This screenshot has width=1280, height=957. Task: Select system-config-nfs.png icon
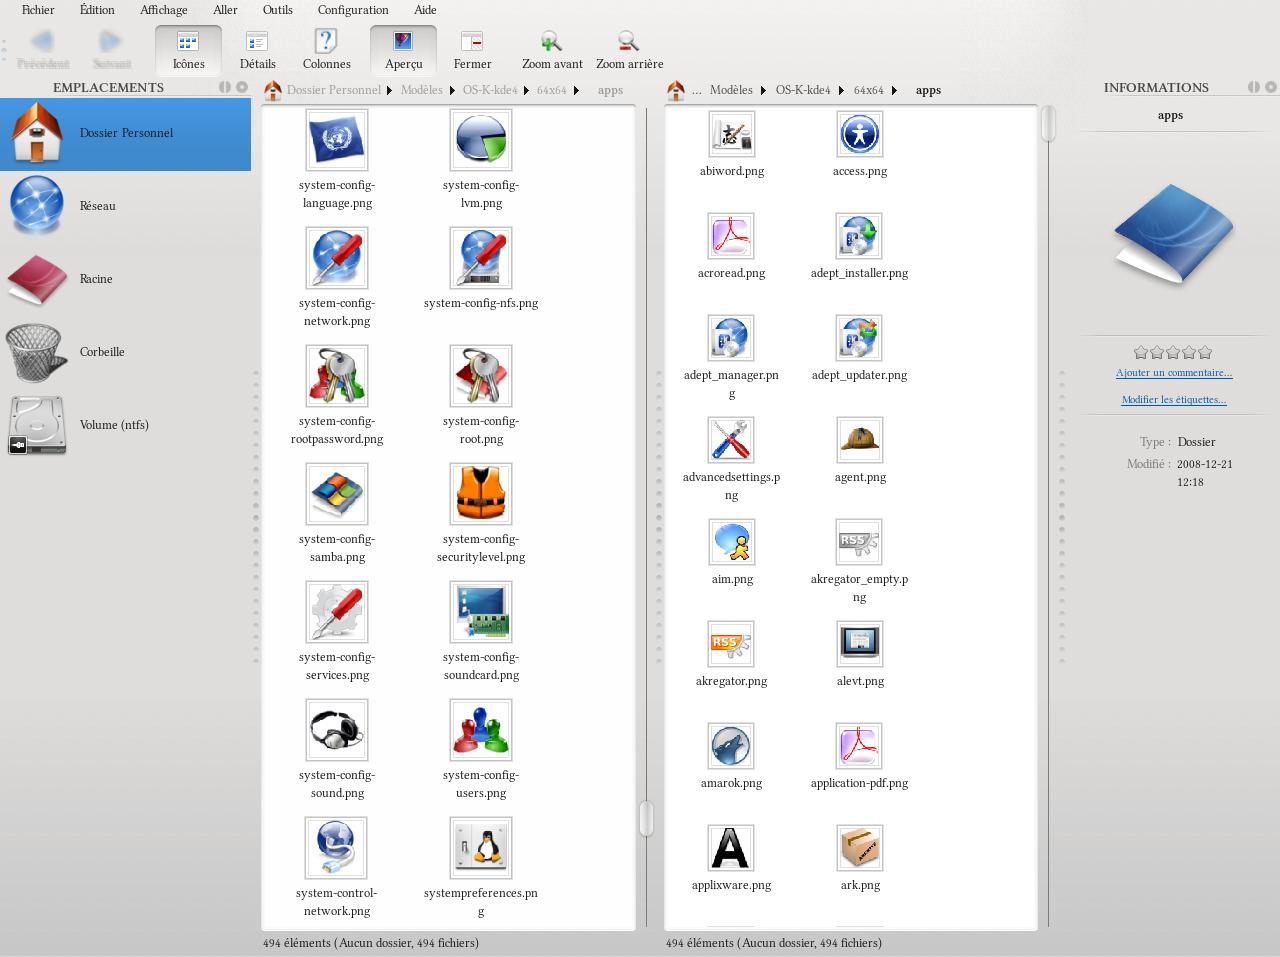click(x=481, y=258)
